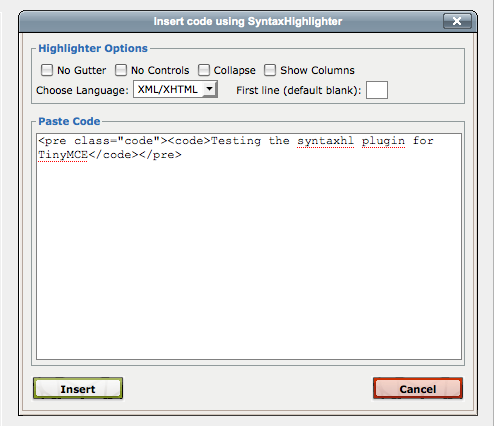Click the misspelled word syntaxhl
Viewport: 494px width, 426px height.
click(325, 141)
